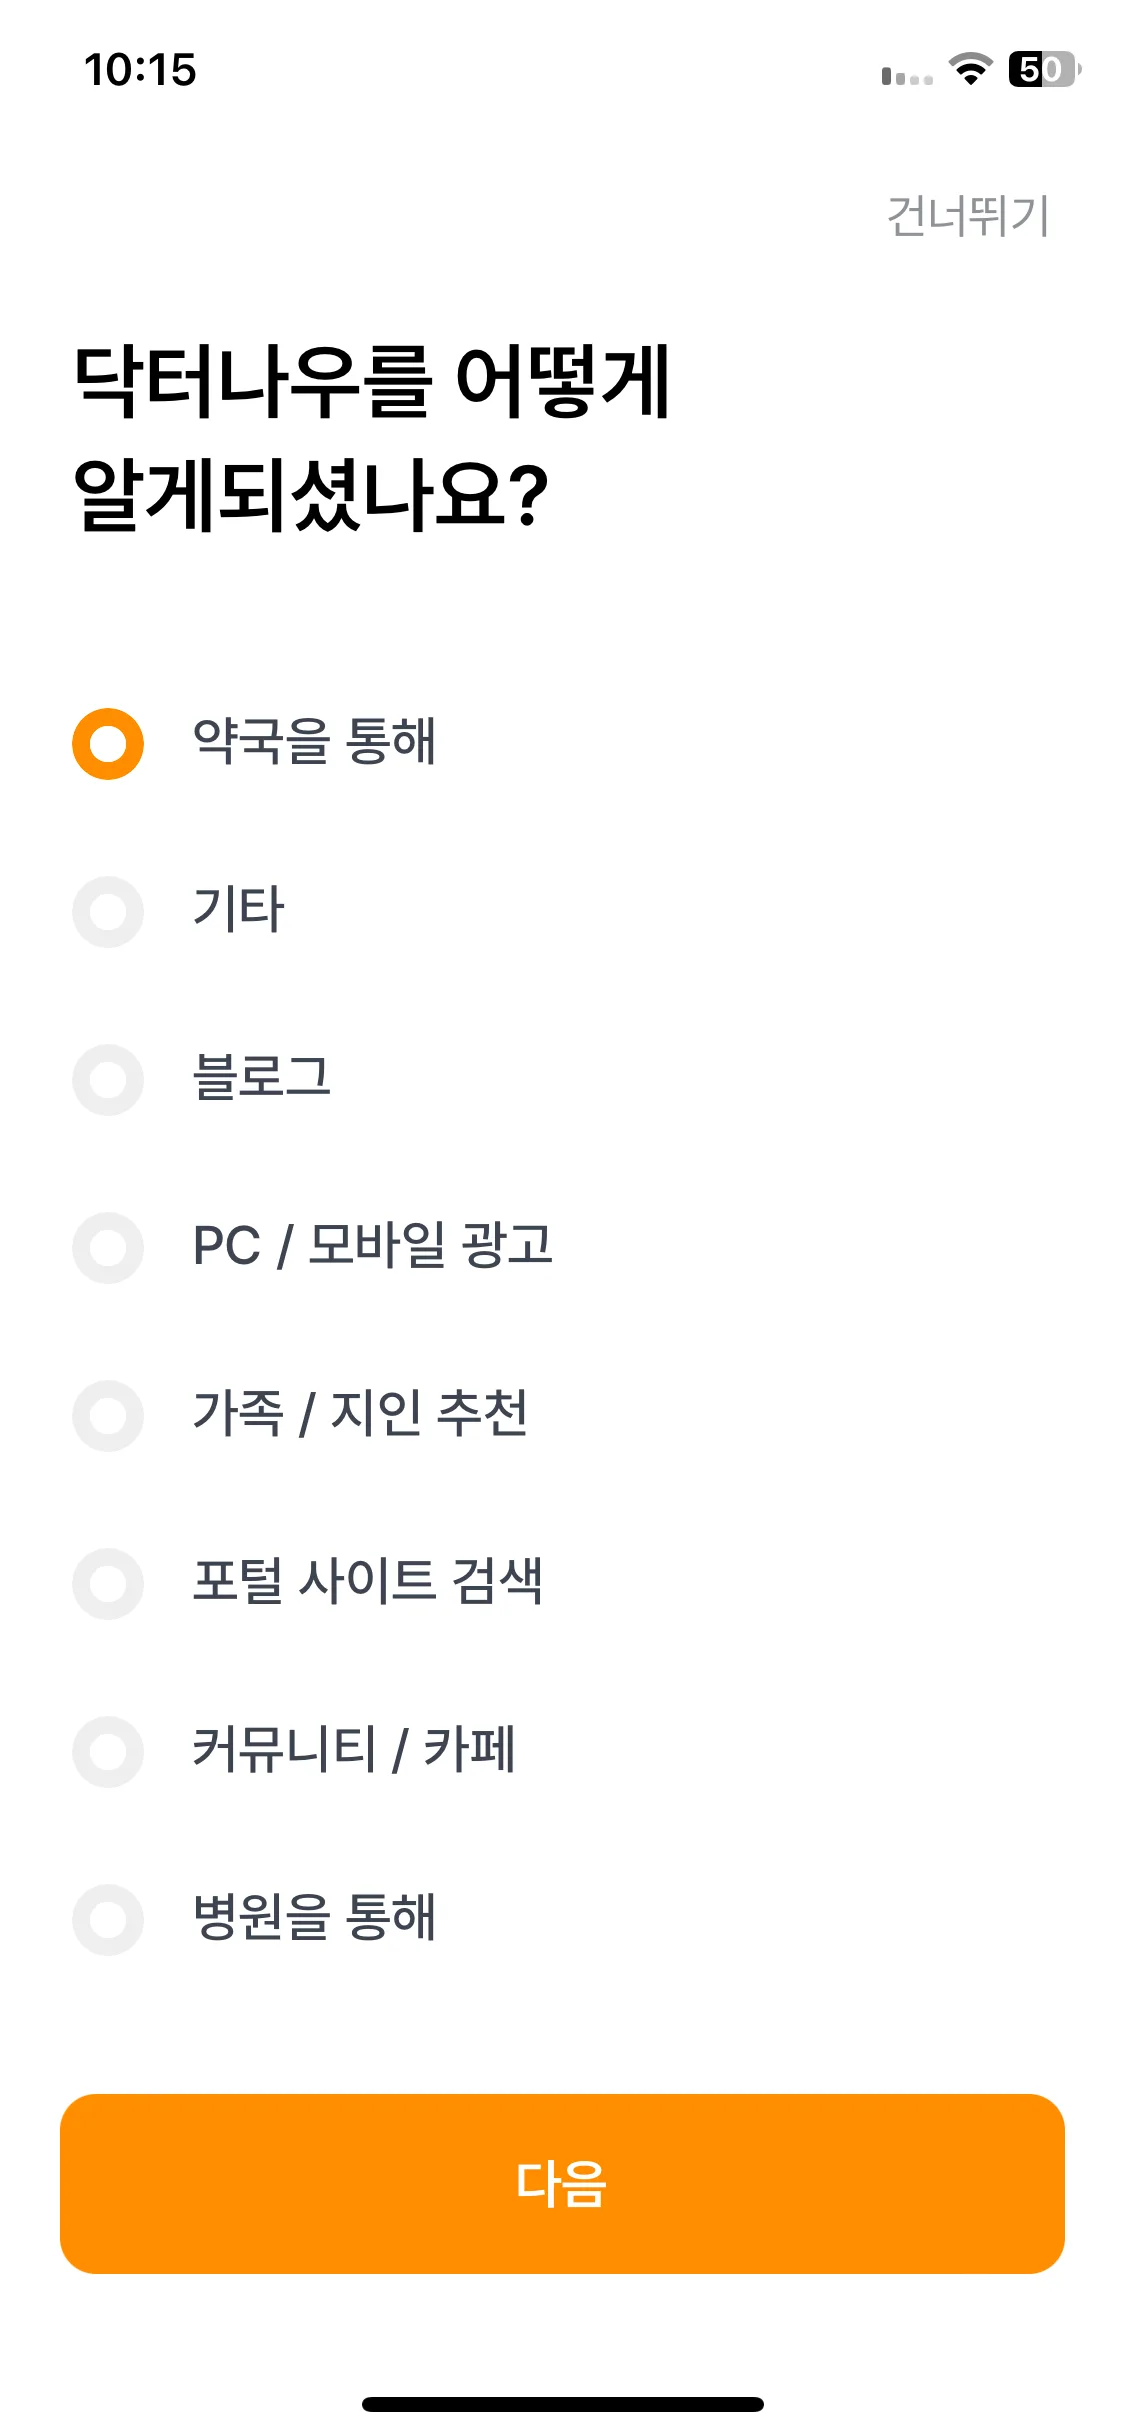Tap the cellular signal bars icon

click(907, 76)
